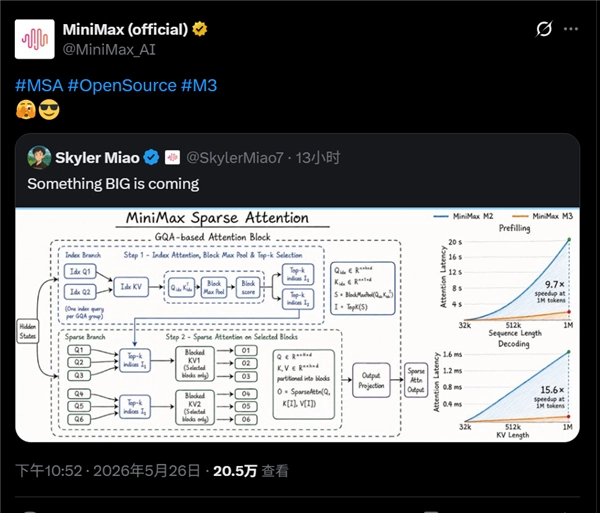Click the 下午10:52 · 2026年5月26日 post timestamp

[x=108, y=471]
